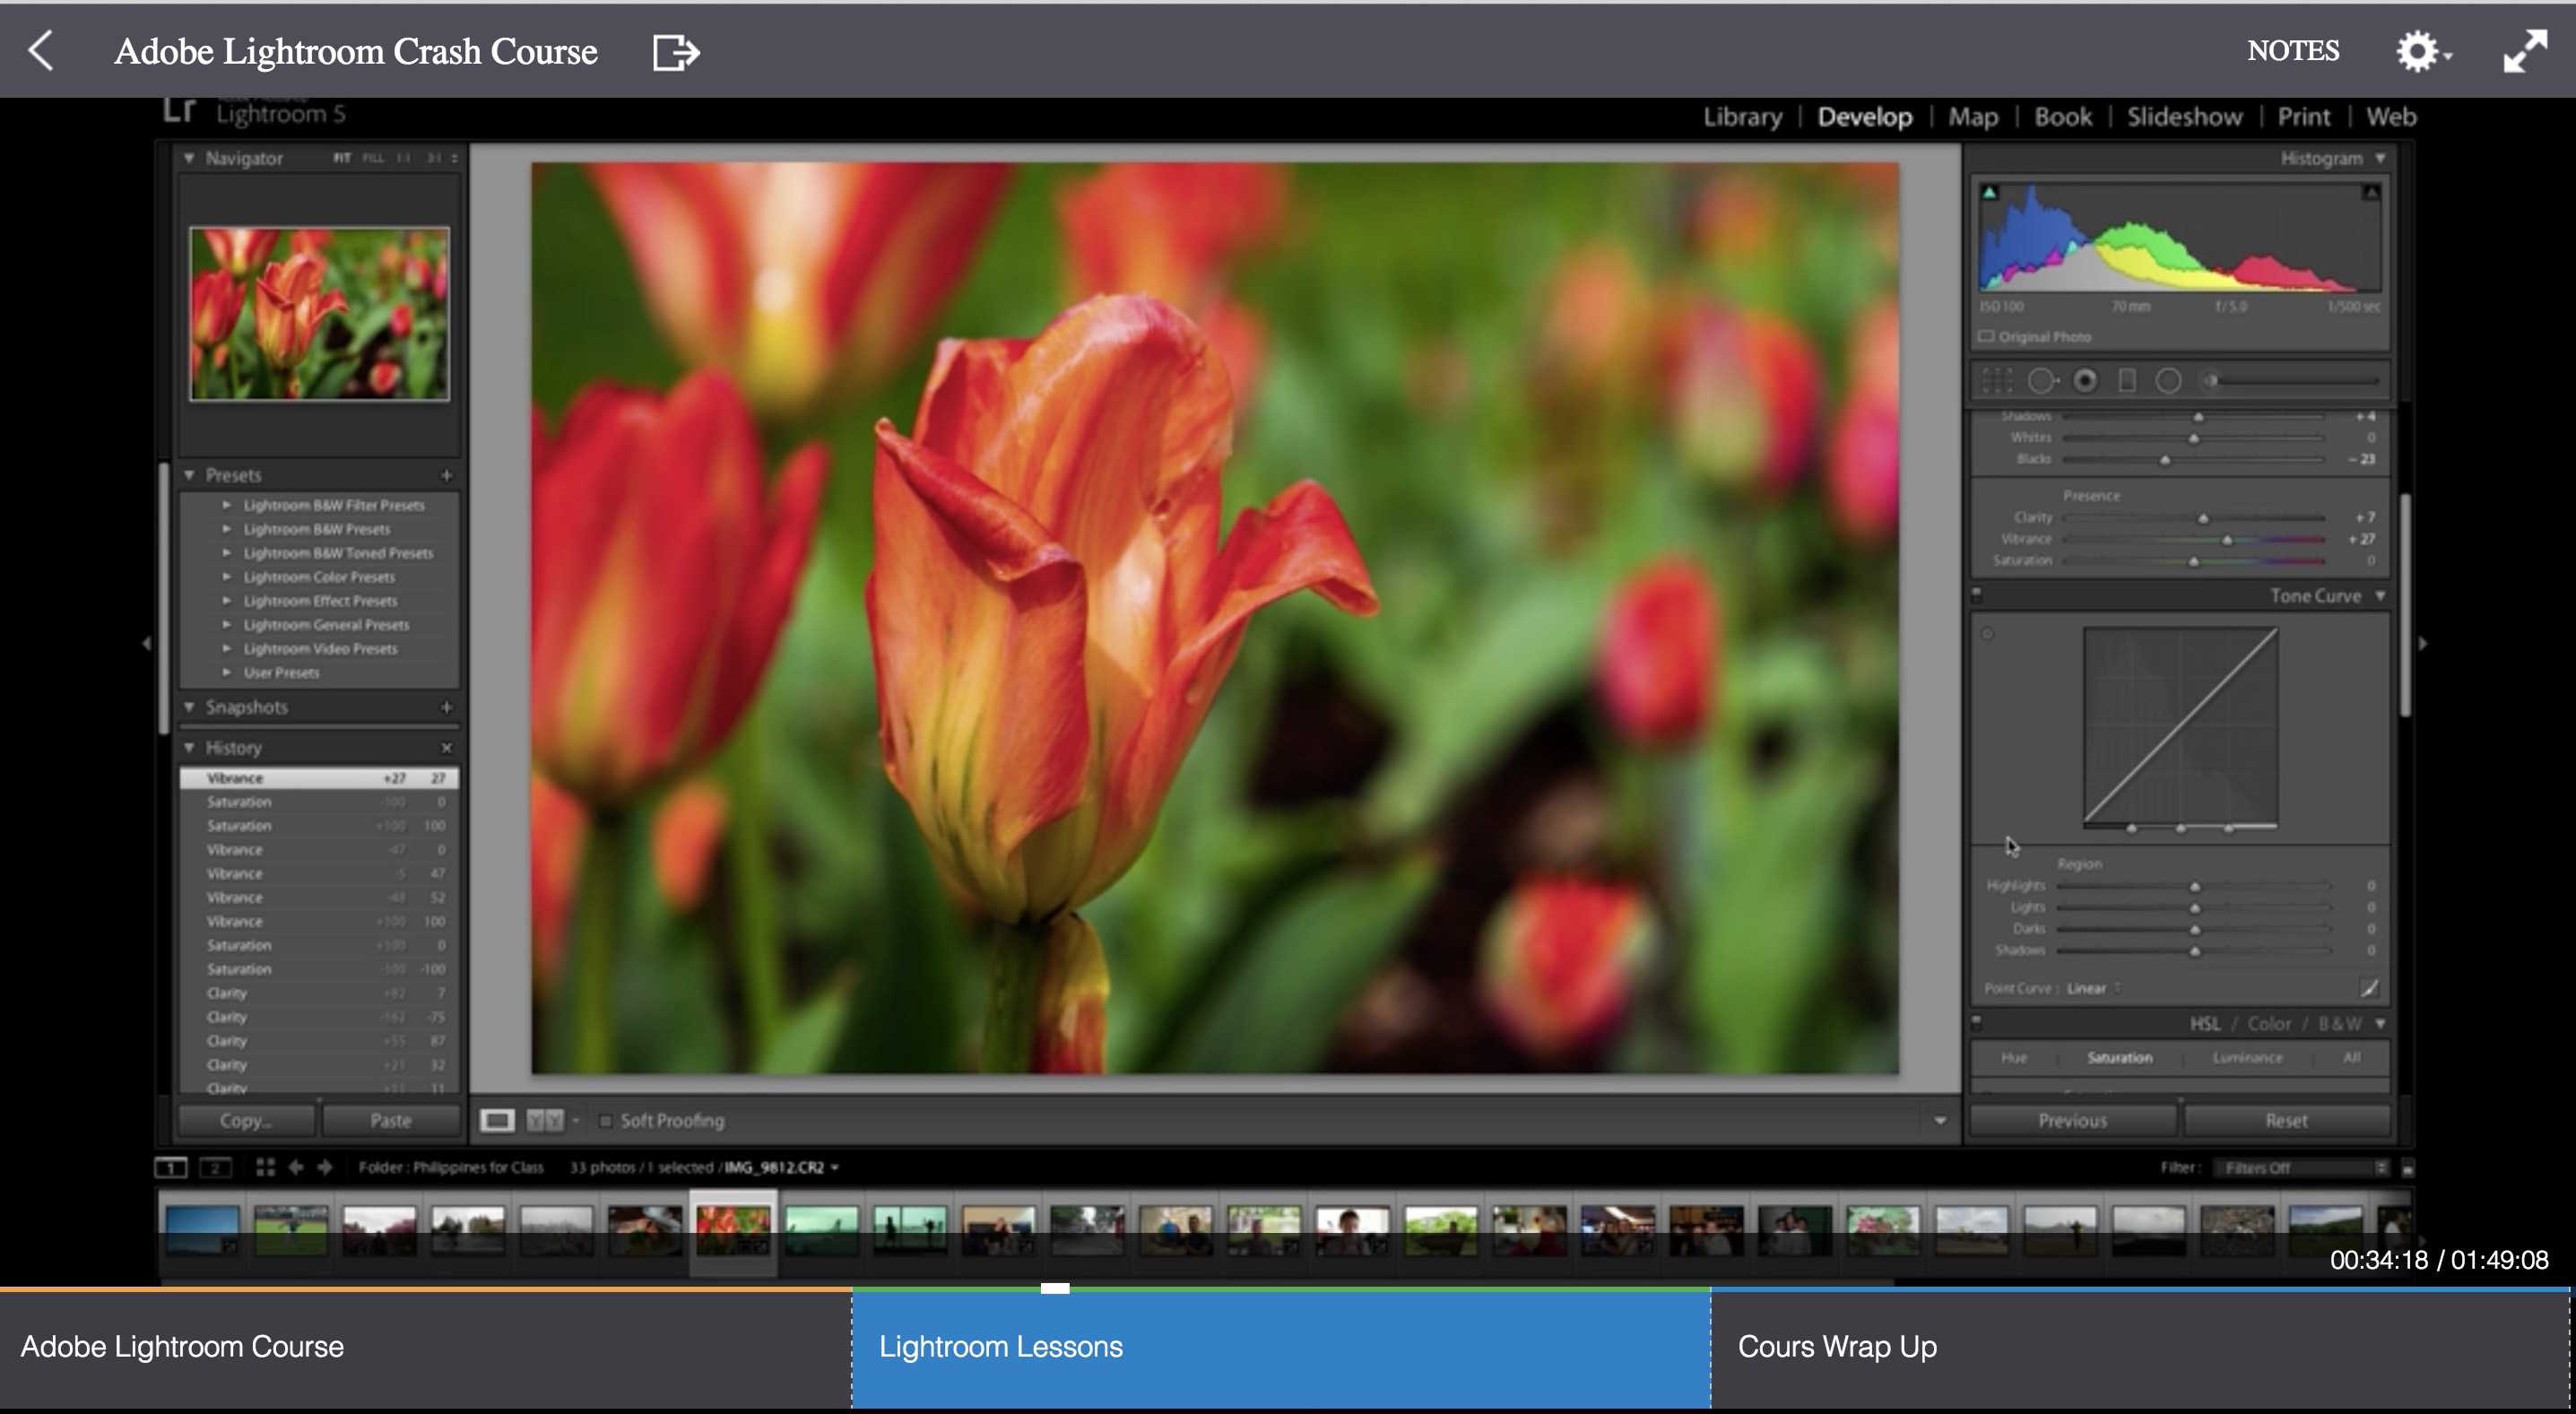Screen dimensions: 2576x1414
Task: Click the Previous button
Action: click(x=2072, y=1120)
